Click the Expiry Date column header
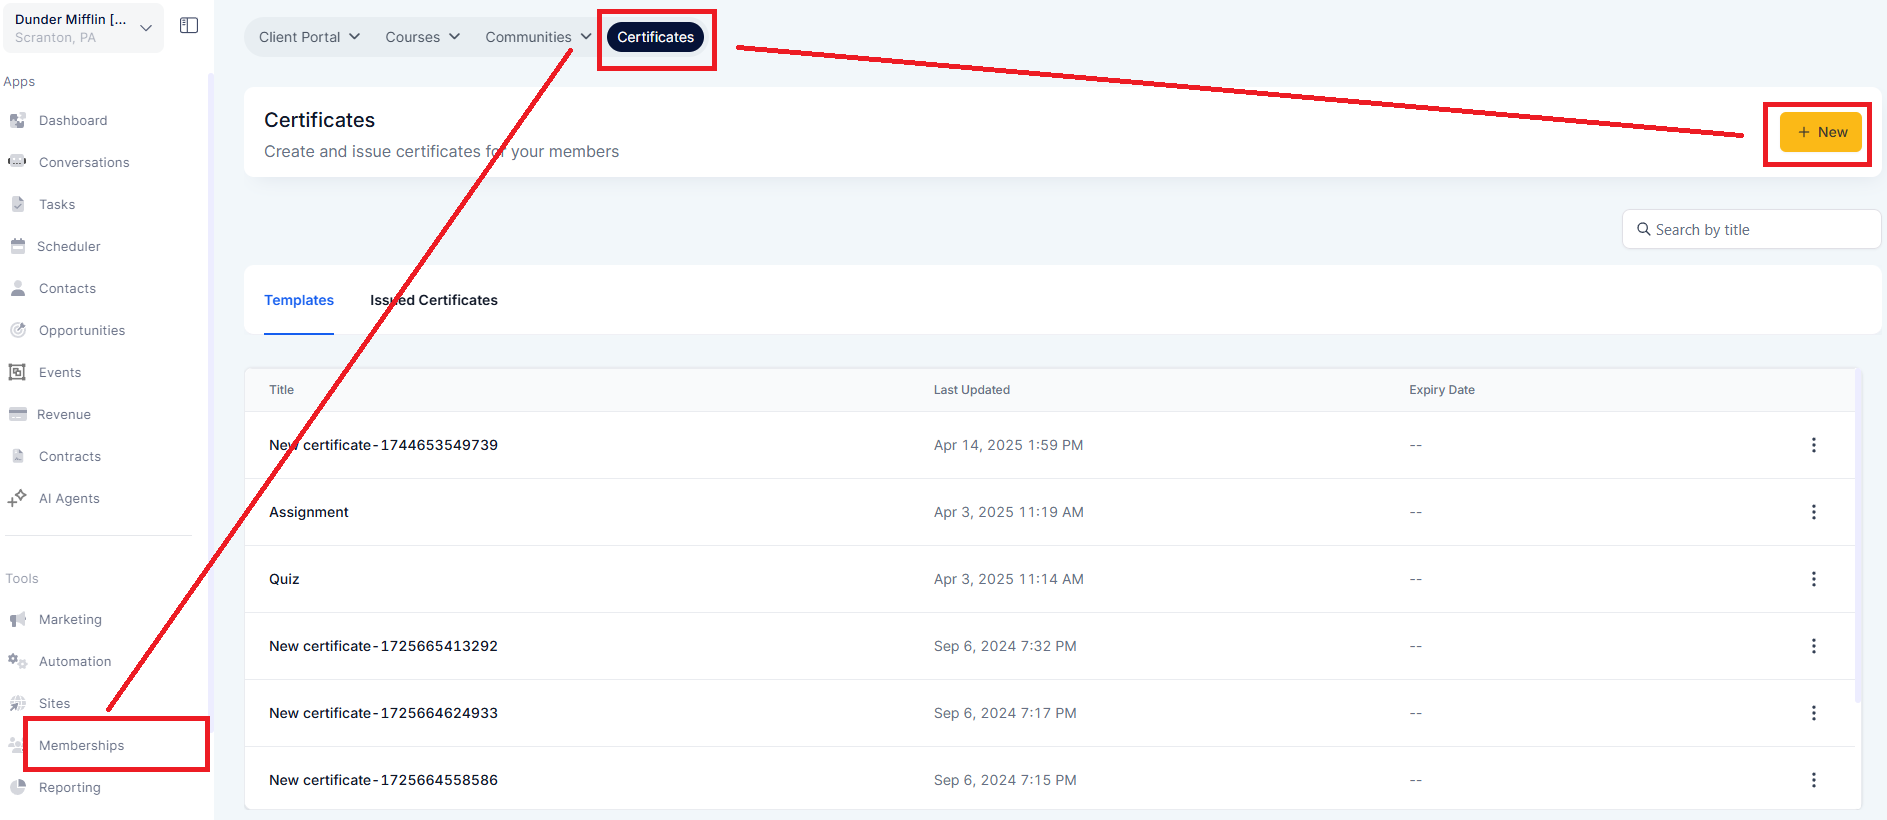 pyautogui.click(x=1442, y=390)
